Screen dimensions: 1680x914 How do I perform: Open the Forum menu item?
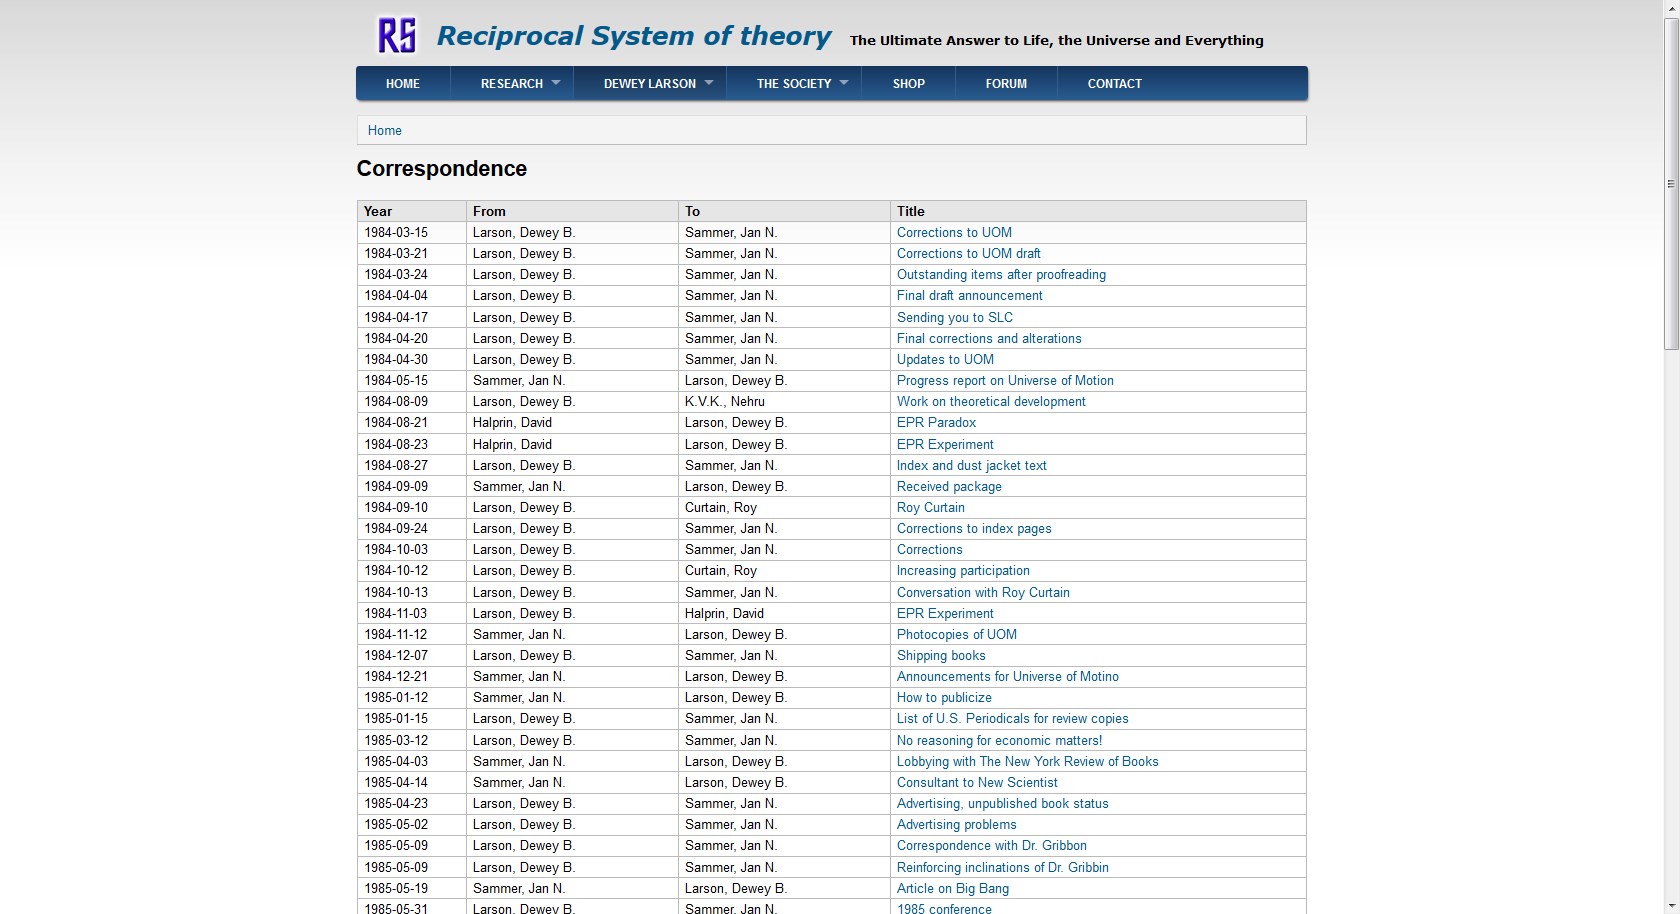[1006, 84]
